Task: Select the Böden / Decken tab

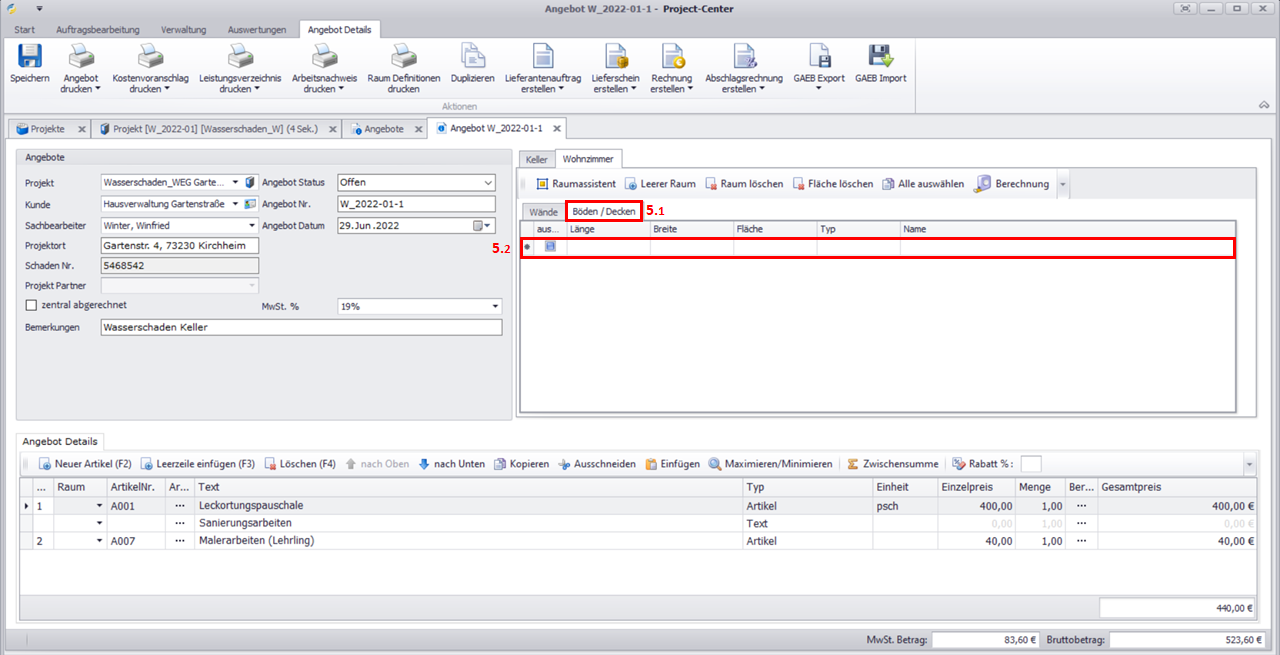Action: pos(603,212)
